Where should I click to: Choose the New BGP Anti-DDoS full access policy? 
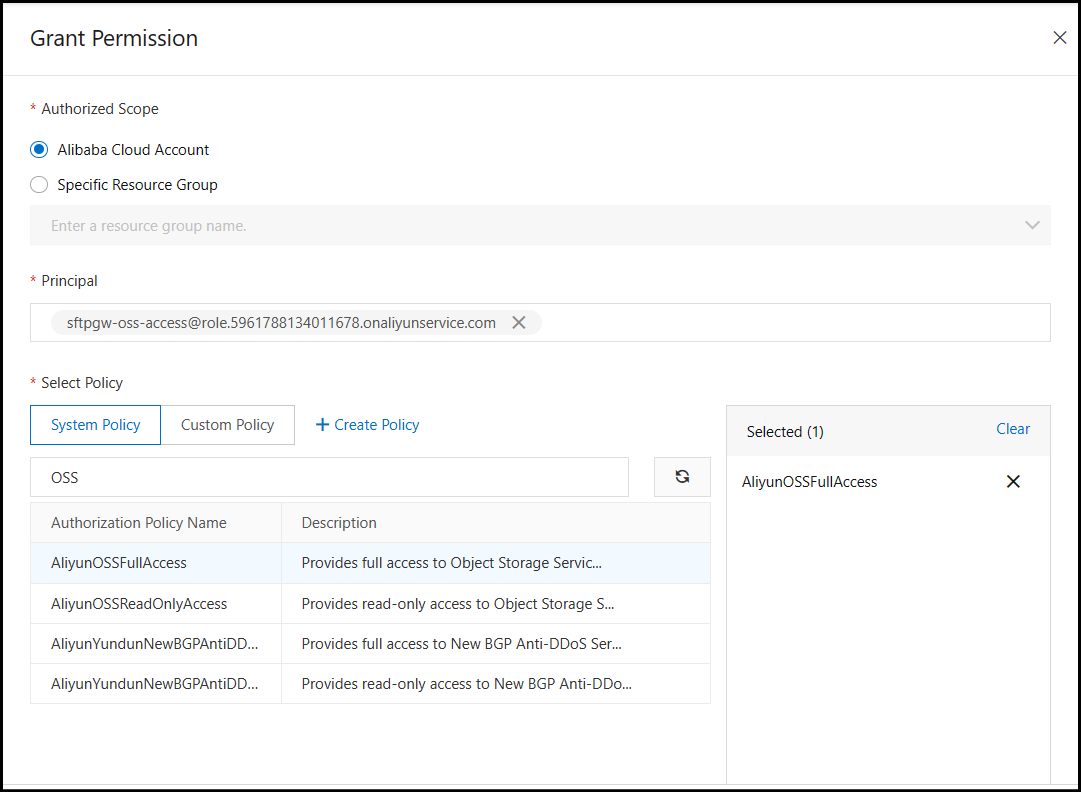click(x=154, y=644)
